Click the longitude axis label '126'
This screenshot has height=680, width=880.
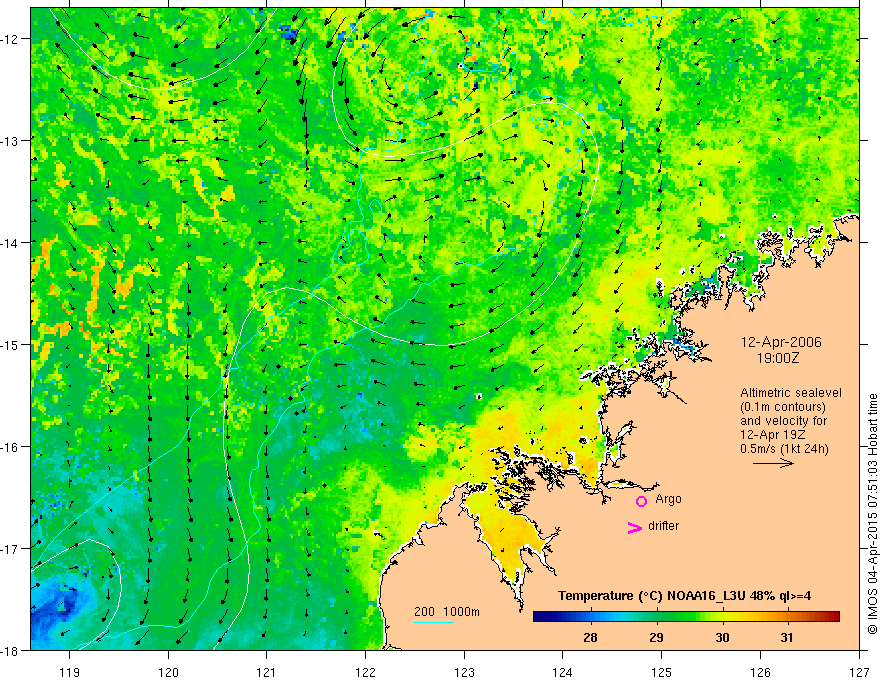(760, 672)
